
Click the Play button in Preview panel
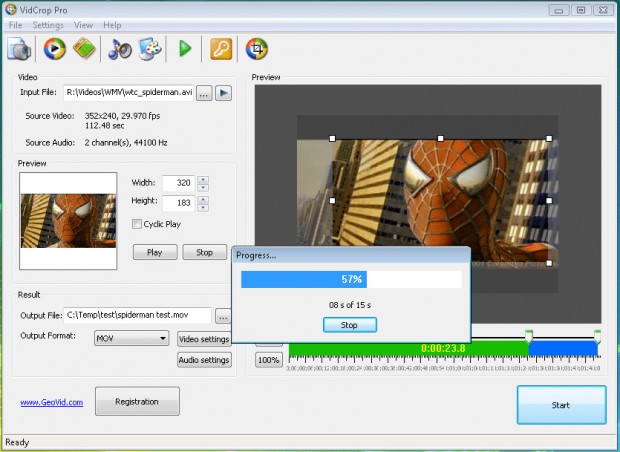(155, 252)
